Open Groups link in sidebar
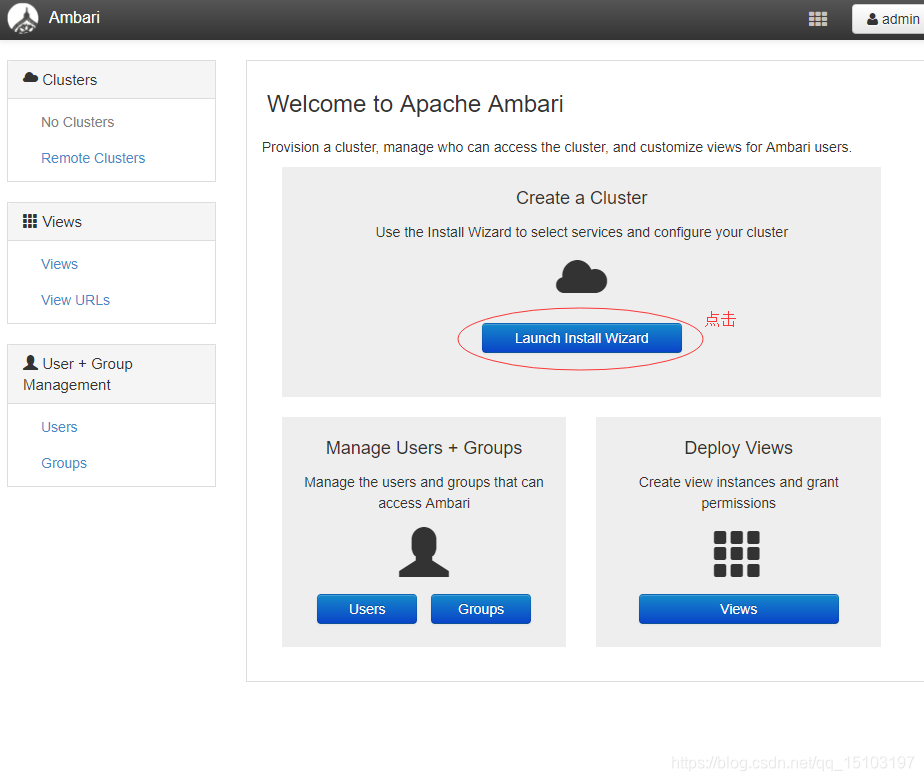The width and height of the screenshot is (924, 781). (x=64, y=463)
